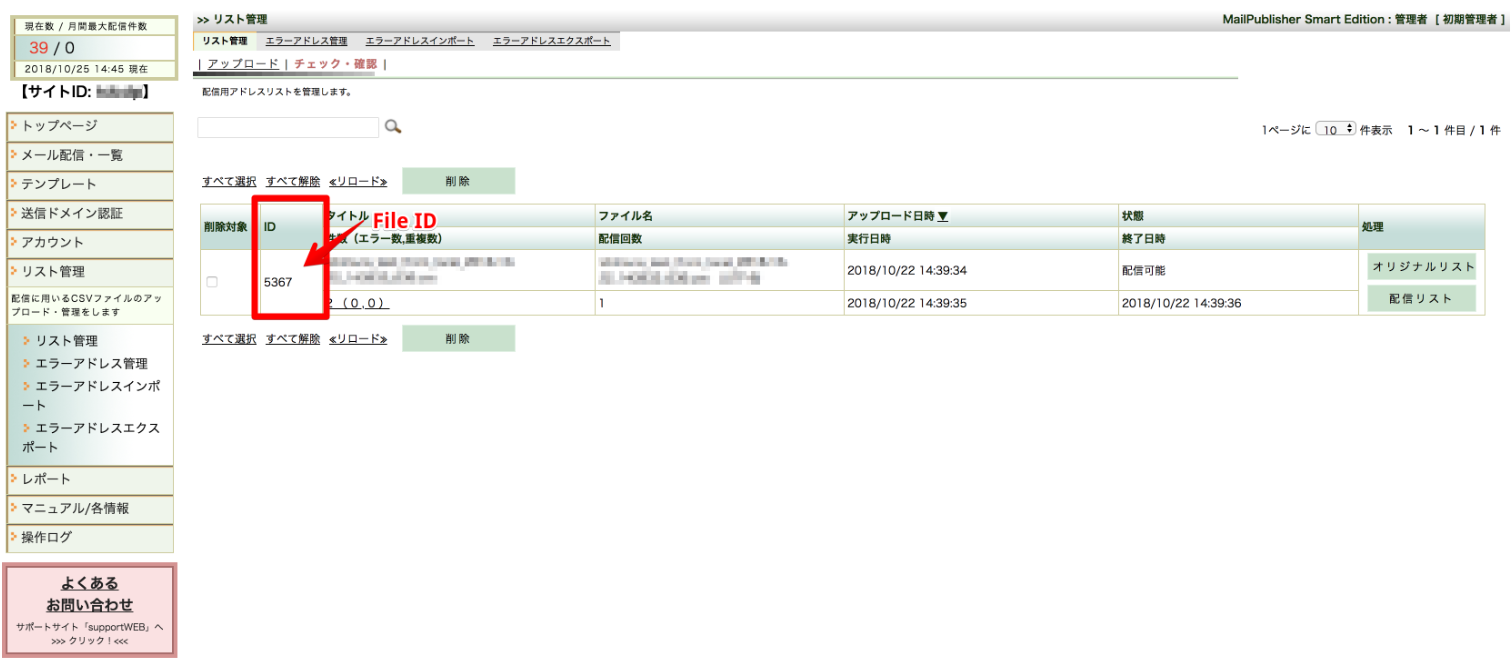Click the チェック・確認 link
This screenshot has width=1512, height=672.
tap(336, 64)
